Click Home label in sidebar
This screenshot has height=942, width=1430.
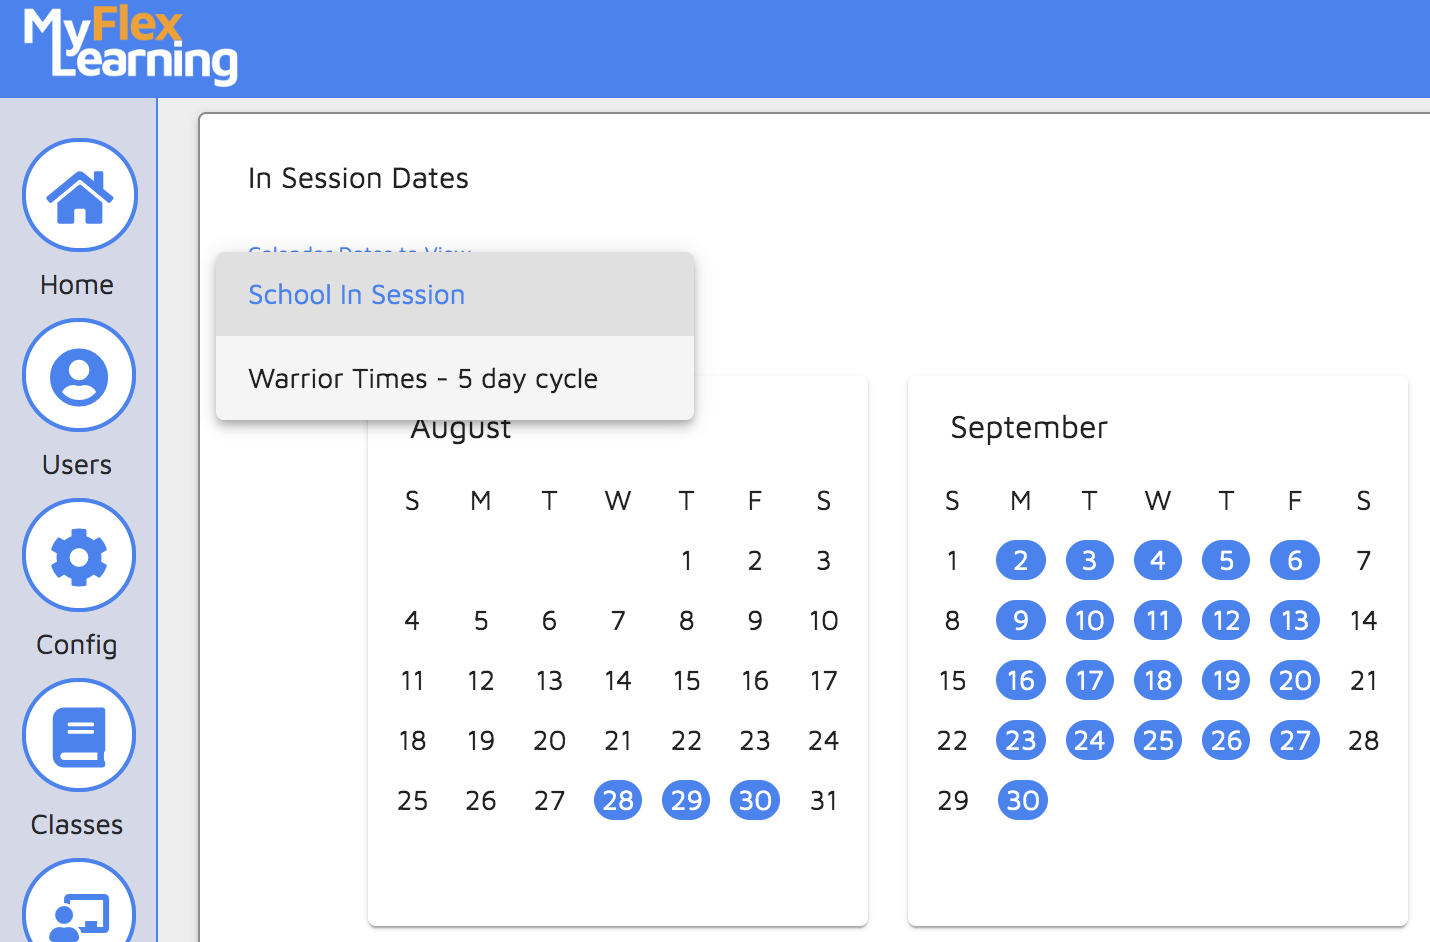[77, 285]
